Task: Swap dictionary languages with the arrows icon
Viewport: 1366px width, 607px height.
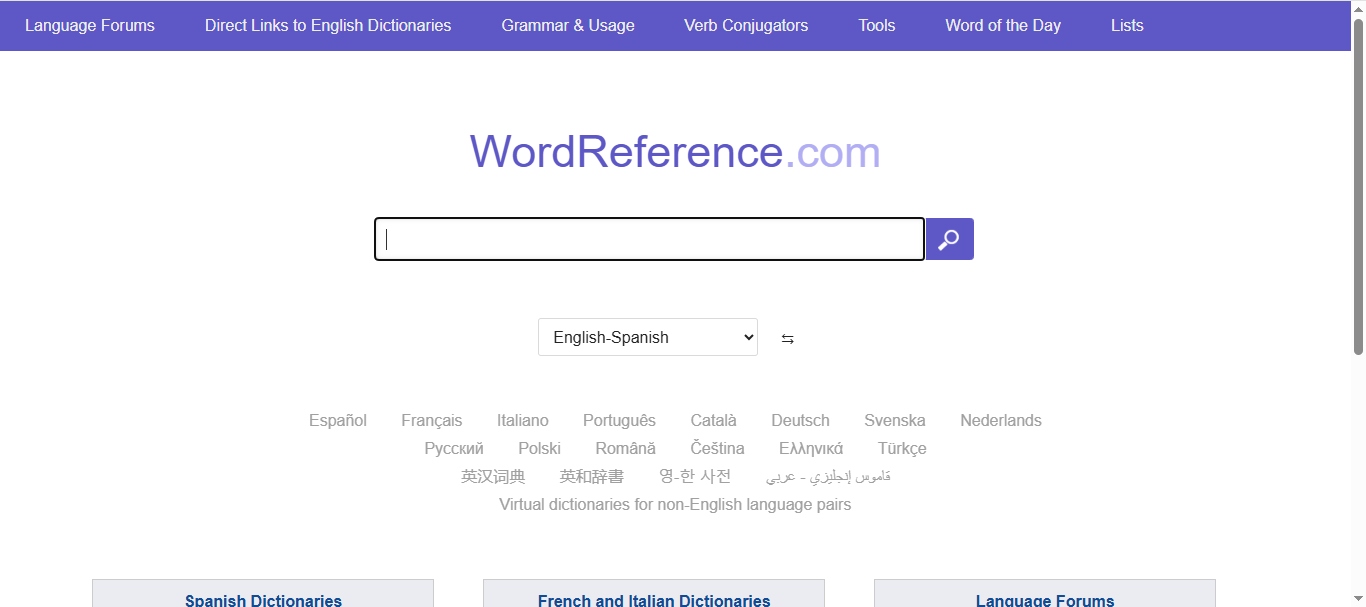Action: tap(788, 339)
